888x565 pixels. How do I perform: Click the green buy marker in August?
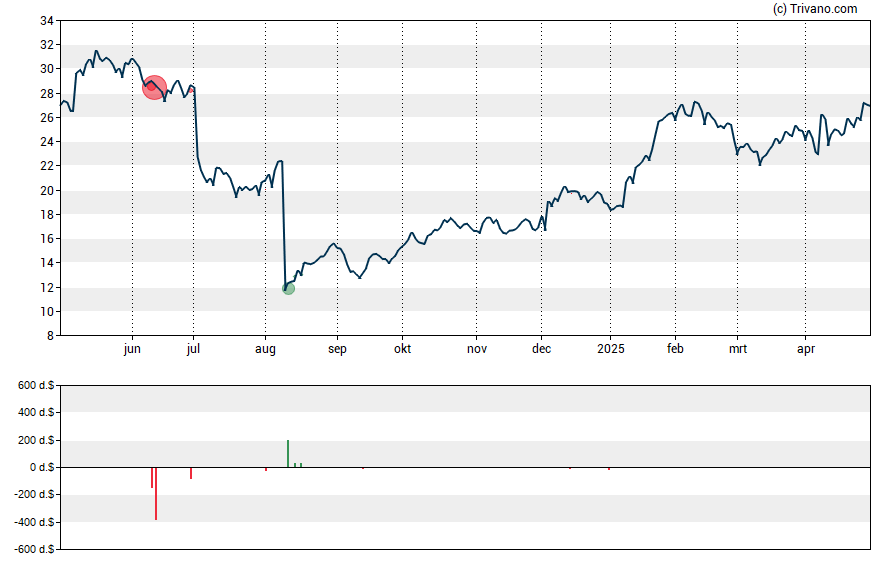(288, 289)
